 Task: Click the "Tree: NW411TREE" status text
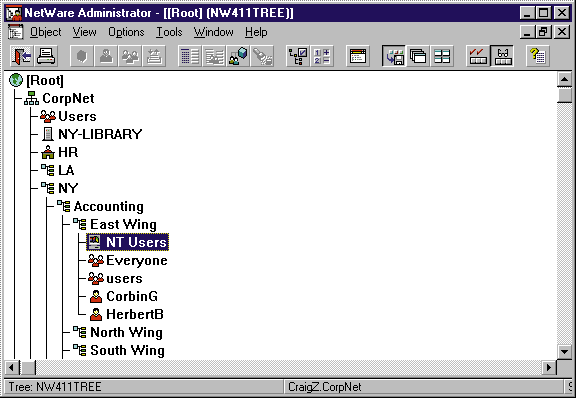pyautogui.click(x=55, y=387)
